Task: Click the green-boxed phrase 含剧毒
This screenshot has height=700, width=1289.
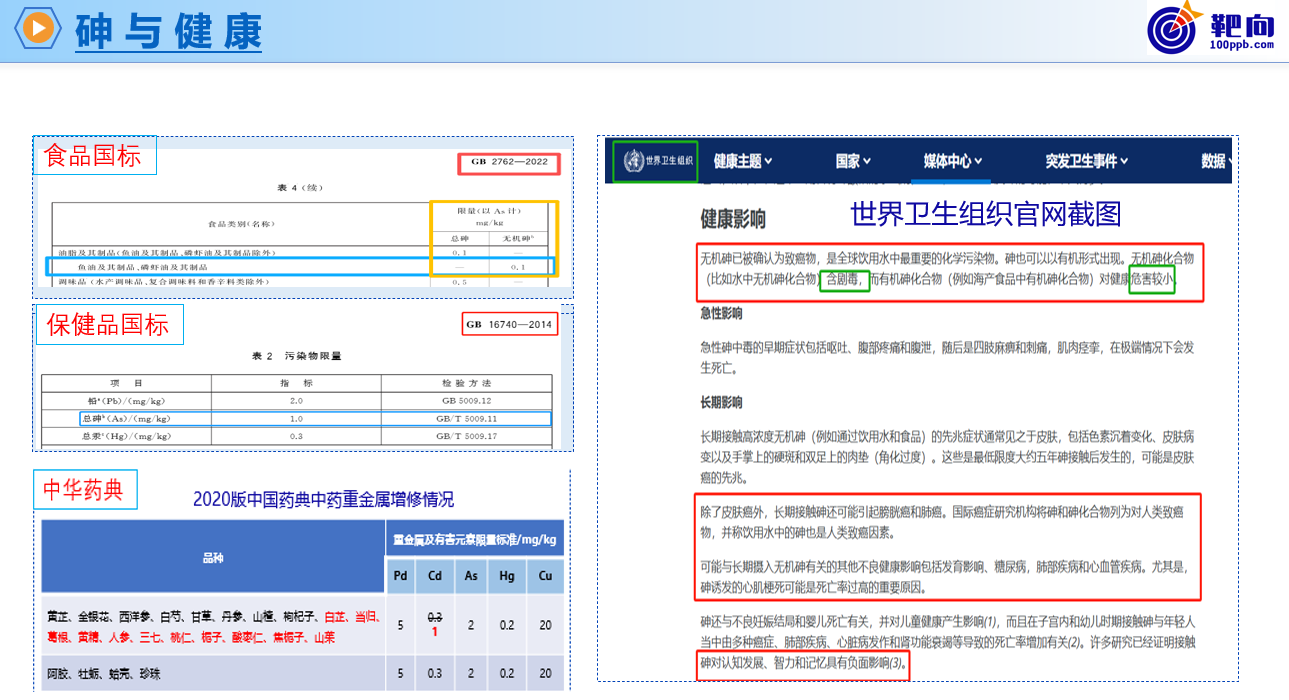Action: (x=844, y=280)
